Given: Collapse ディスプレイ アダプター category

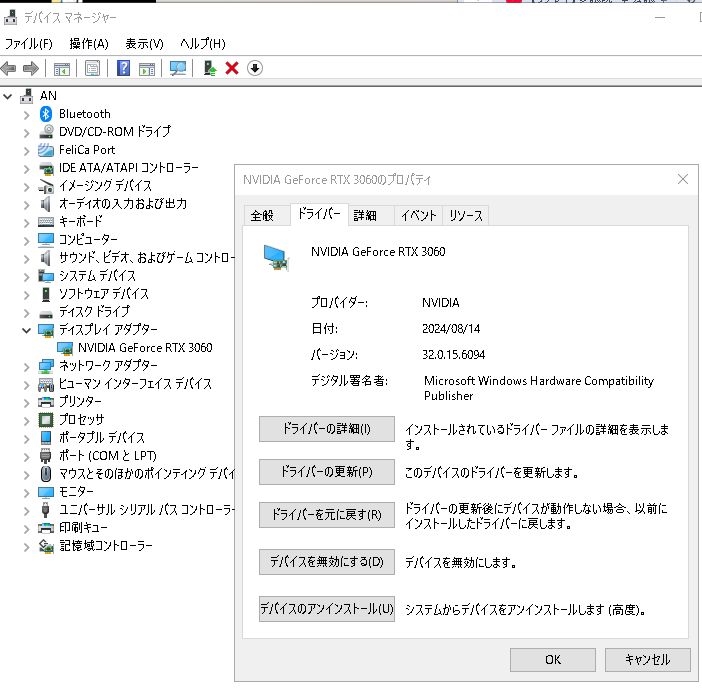Looking at the screenshot, I should pyautogui.click(x=26, y=330).
